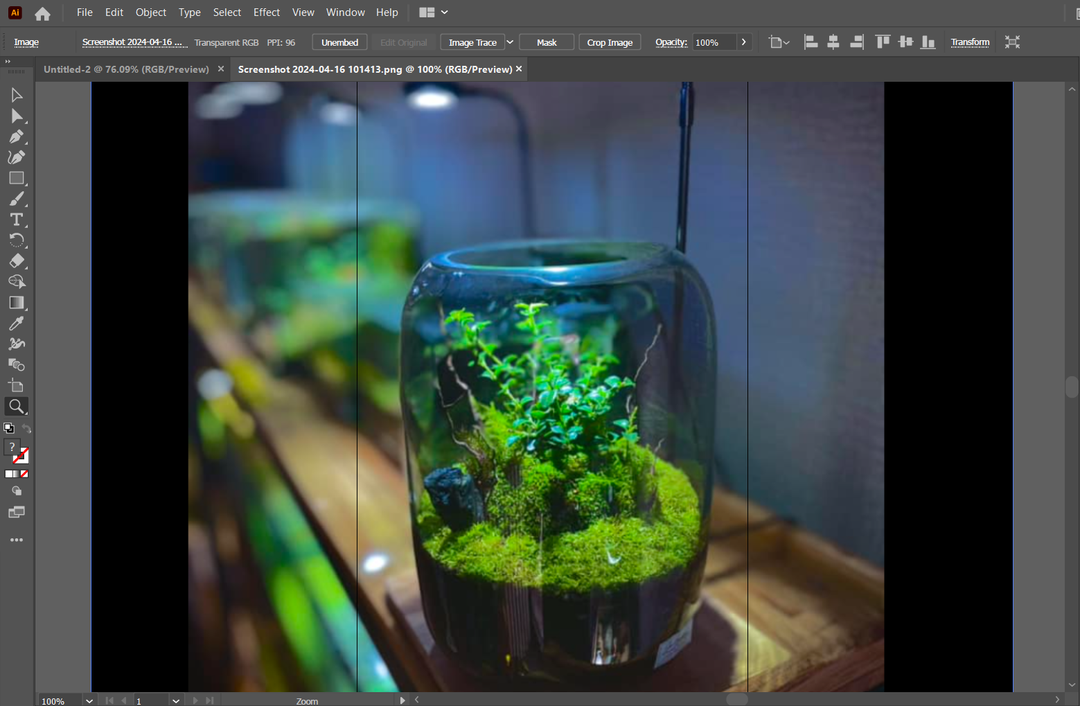Image resolution: width=1080 pixels, height=706 pixels.
Task: Select the Eraser tool
Action: point(16,261)
